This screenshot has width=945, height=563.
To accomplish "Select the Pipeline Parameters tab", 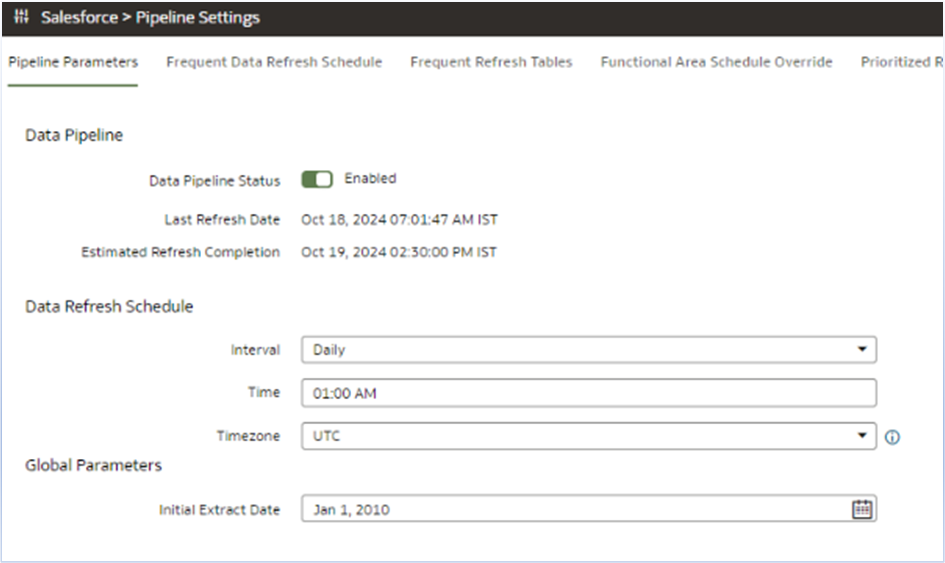I will [x=73, y=62].
